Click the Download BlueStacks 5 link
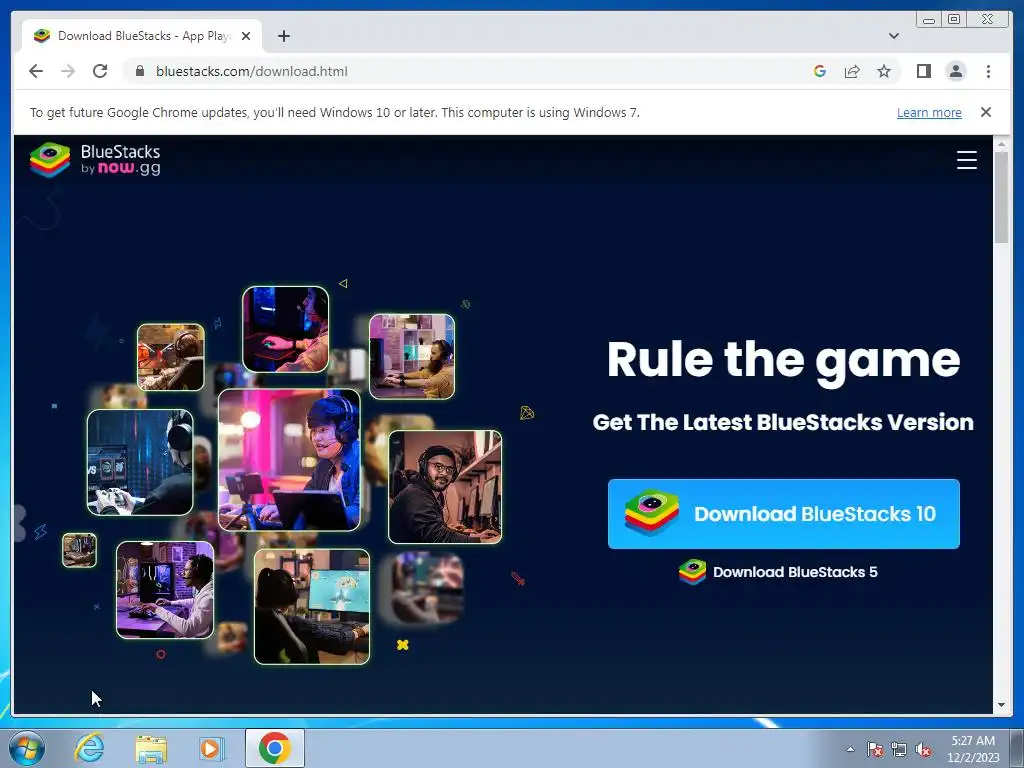 (778, 572)
